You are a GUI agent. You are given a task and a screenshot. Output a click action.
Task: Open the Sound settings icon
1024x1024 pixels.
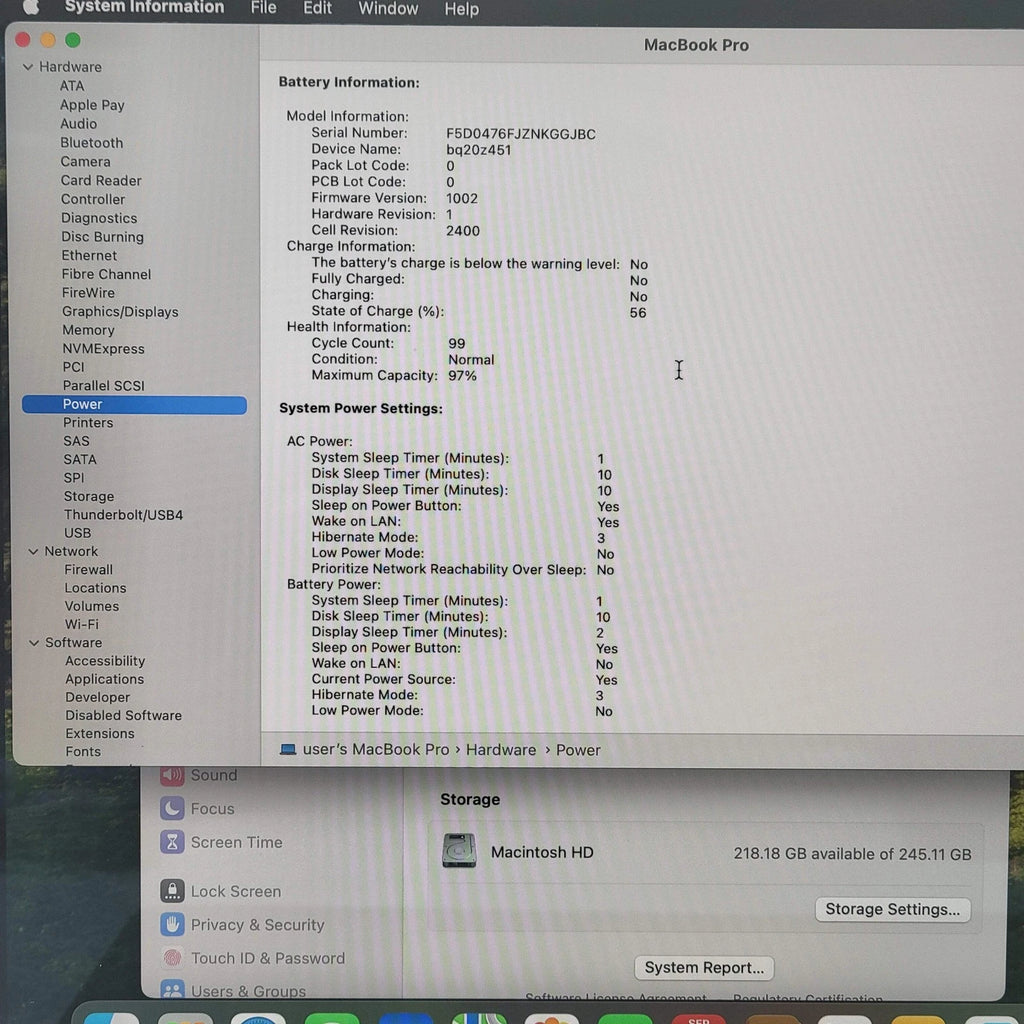tap(173, 776)
